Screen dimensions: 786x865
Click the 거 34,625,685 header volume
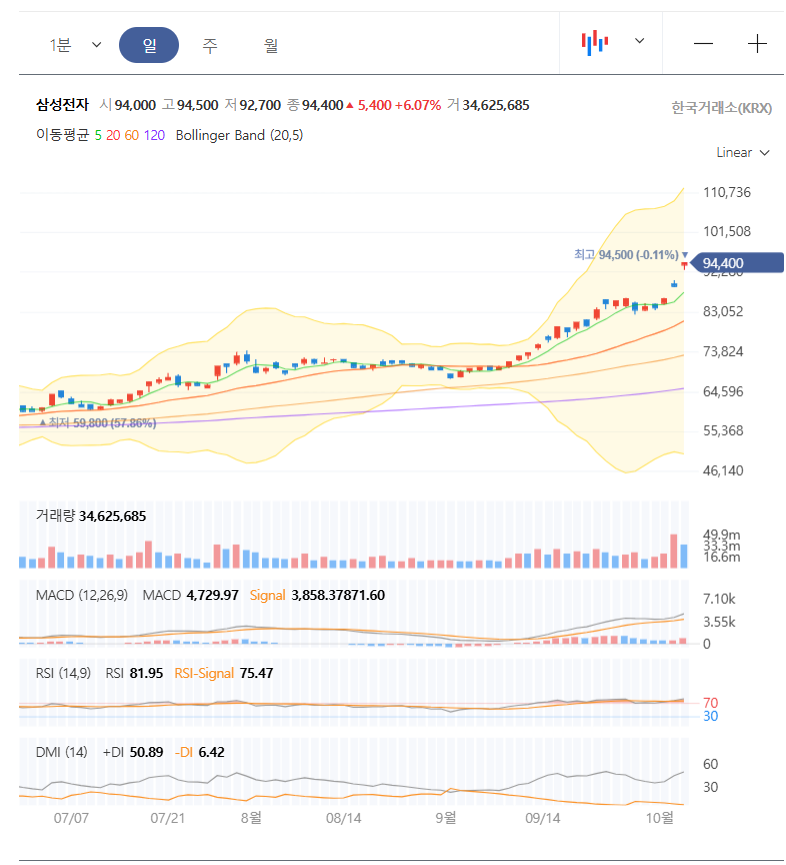click(x=488, y=105)
